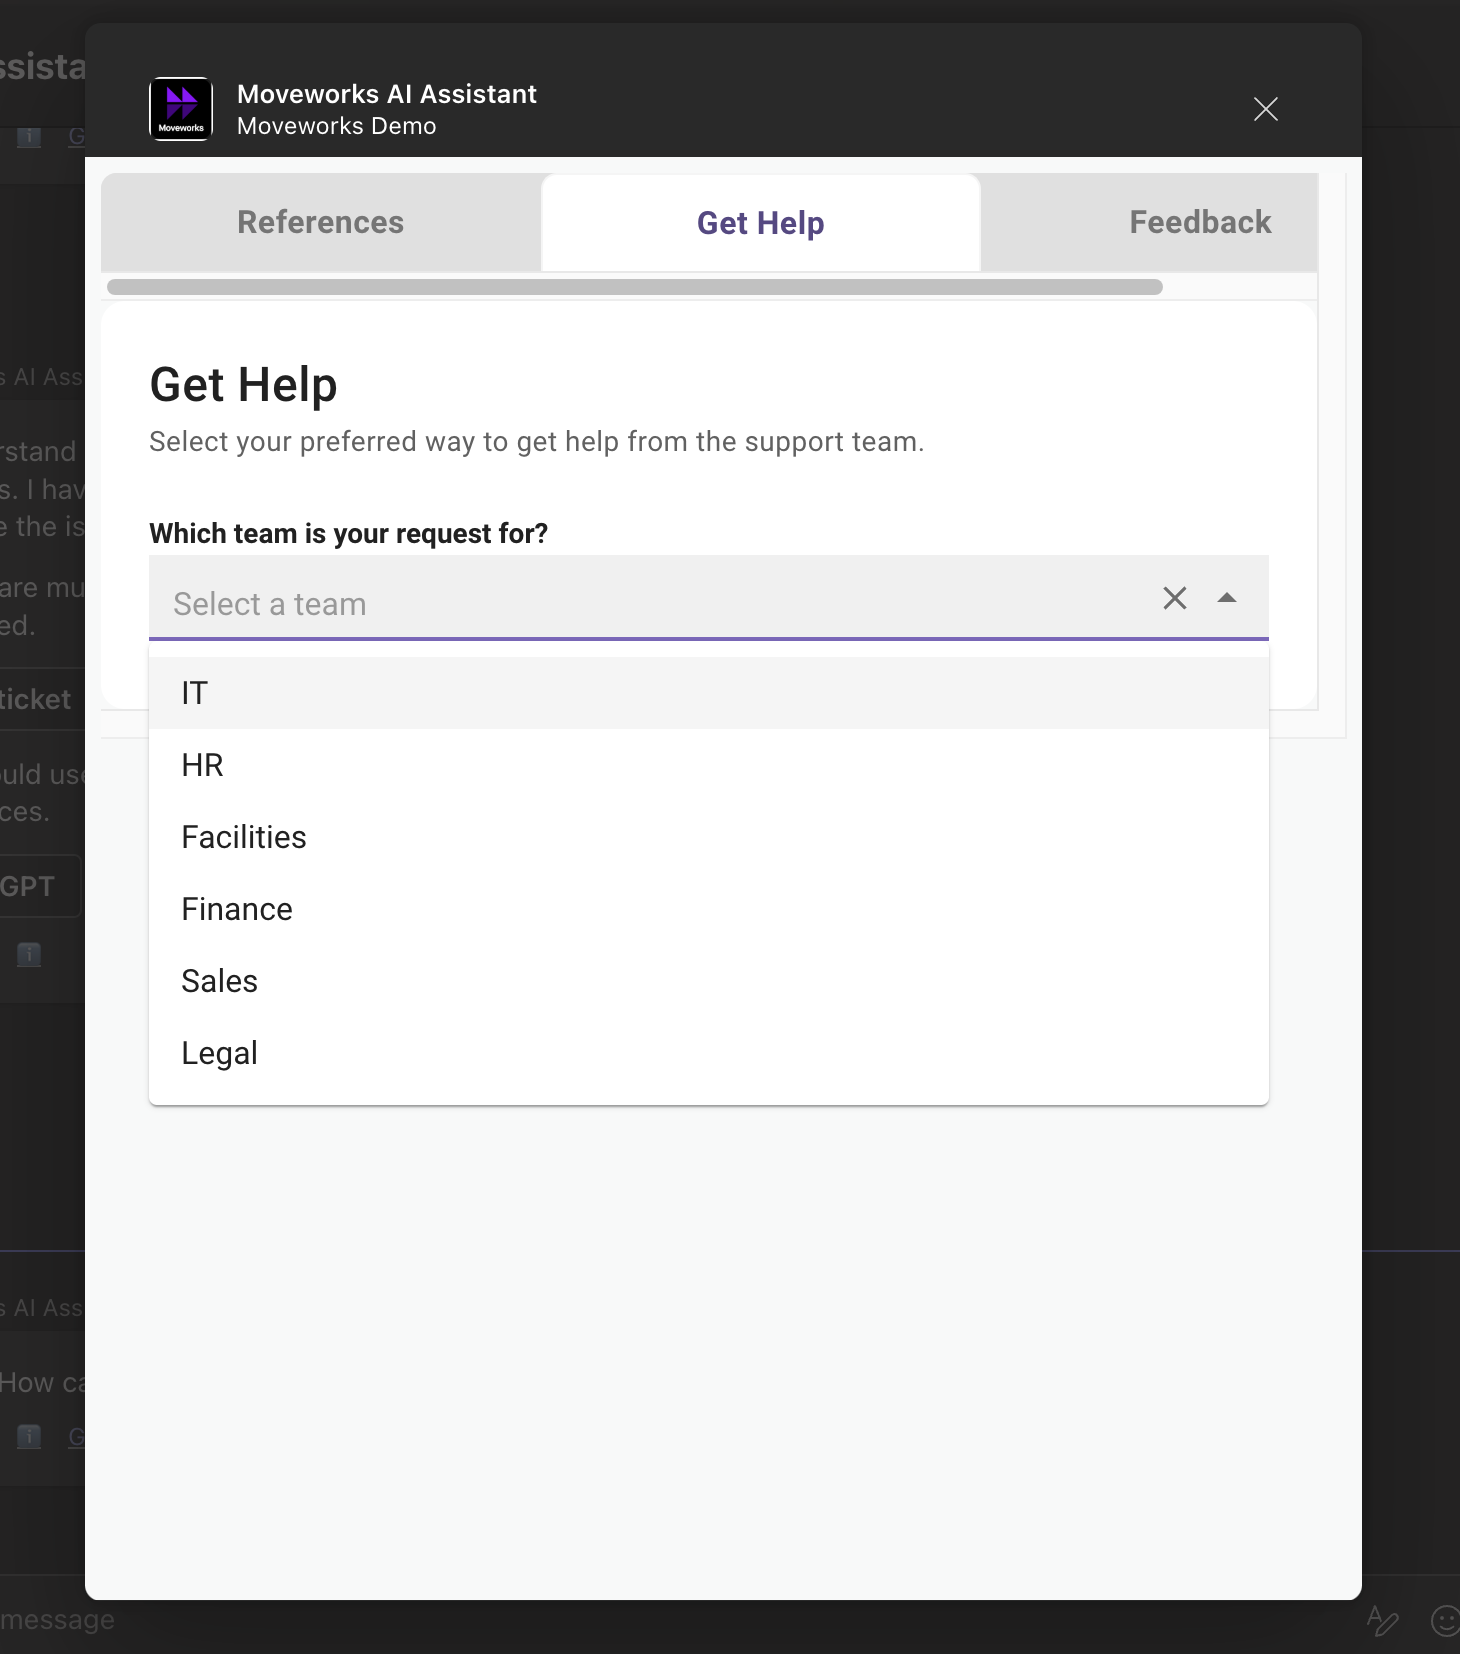Screen dimensions: 1460x1654
Task: Close the Moveworks AI Assistant dialog
Action: click(1266, 109)
